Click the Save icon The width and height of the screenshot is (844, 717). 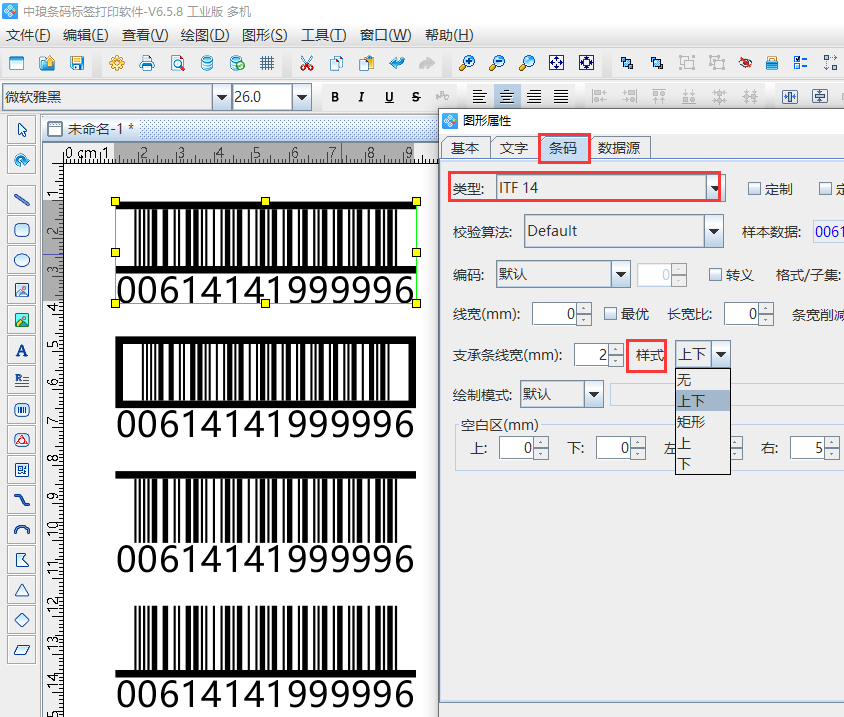(77, 63)
